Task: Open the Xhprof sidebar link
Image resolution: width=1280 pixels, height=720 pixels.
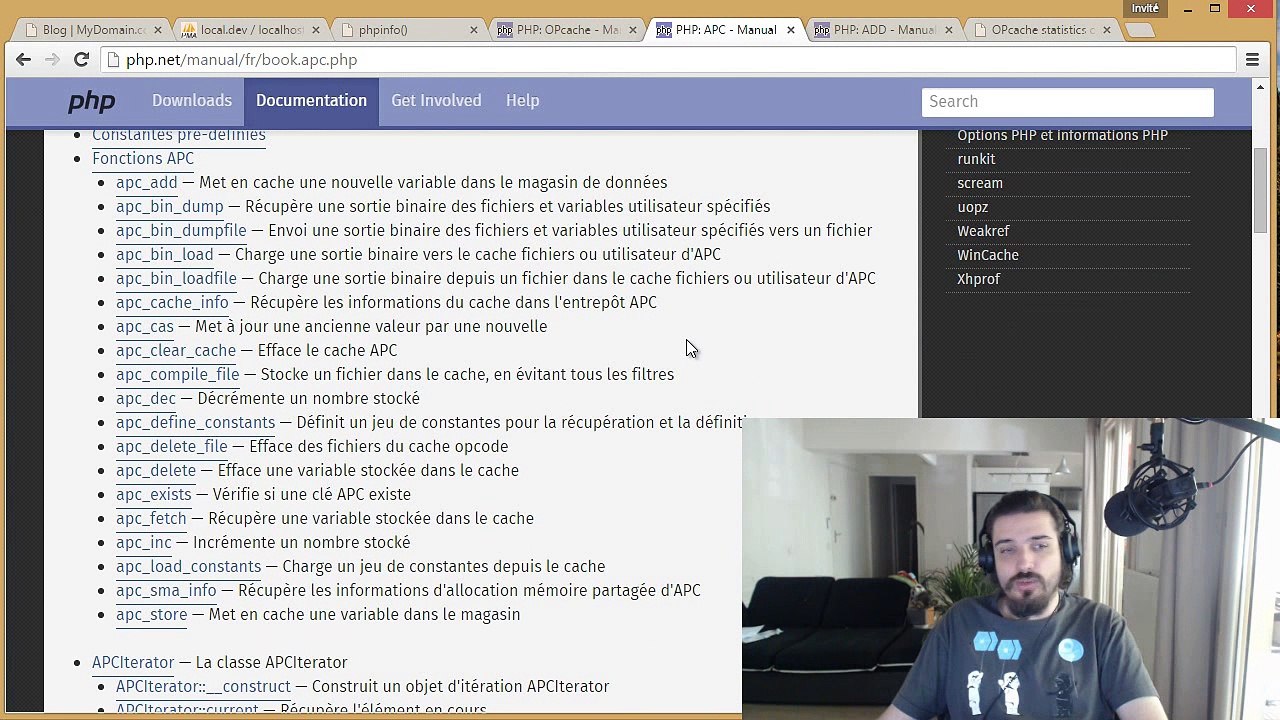Action: [x=978, y=279]
